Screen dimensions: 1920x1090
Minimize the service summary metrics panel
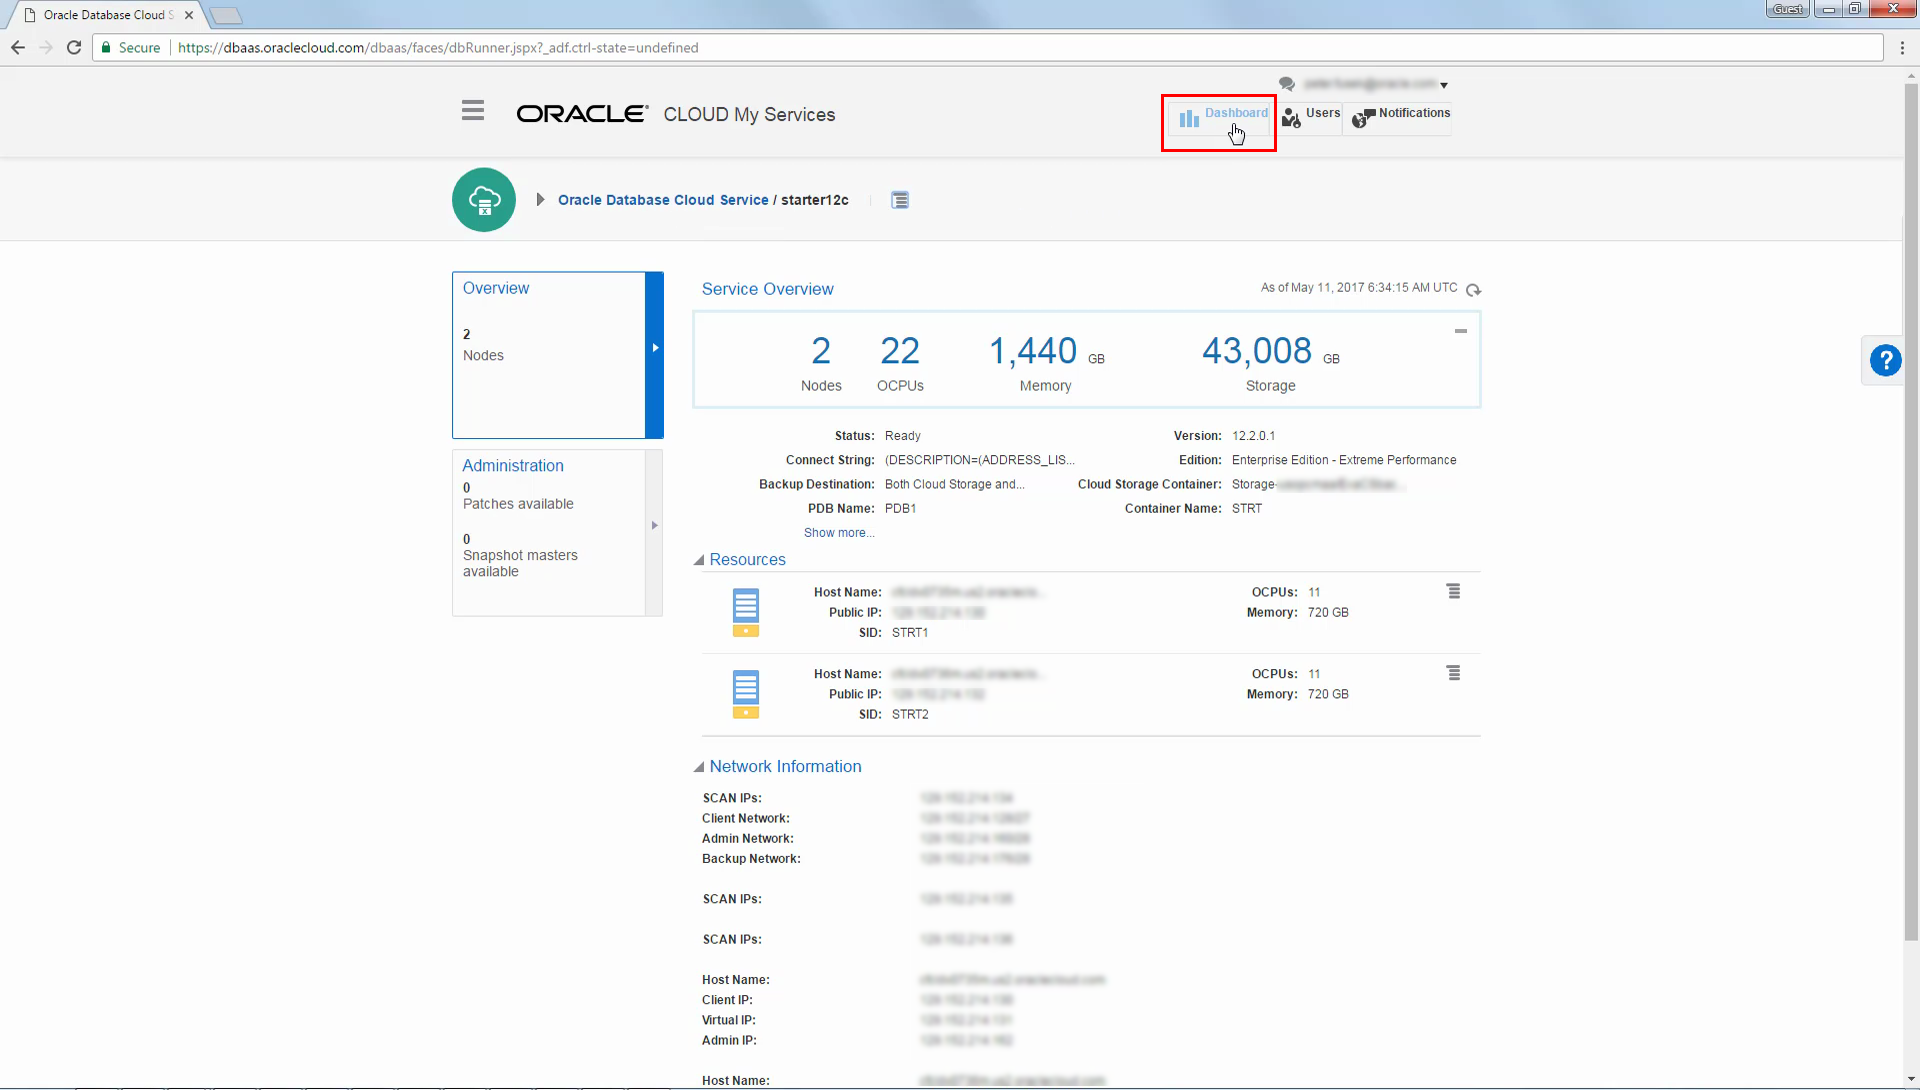point(1460,331)
